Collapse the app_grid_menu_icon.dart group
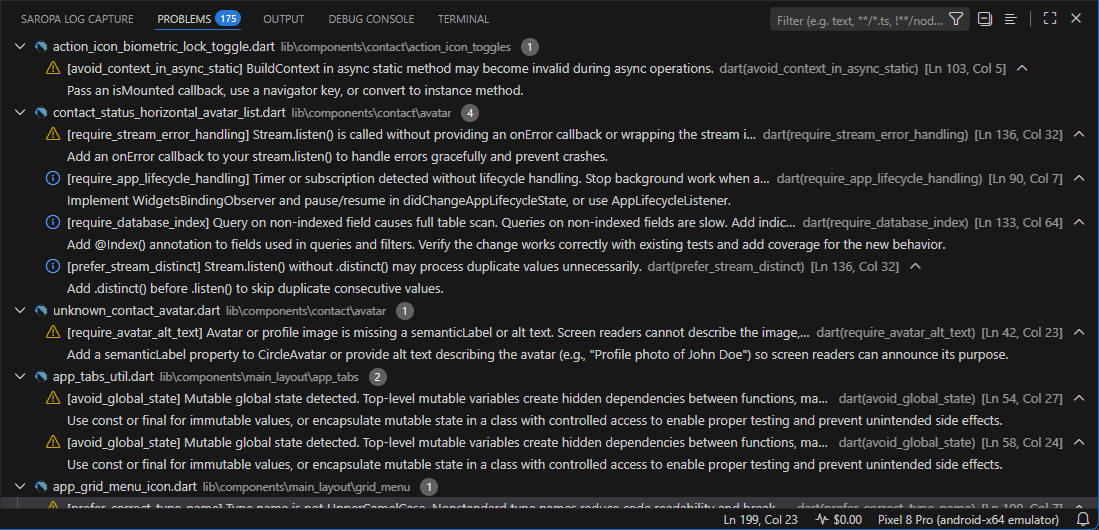 pos(19,486)
